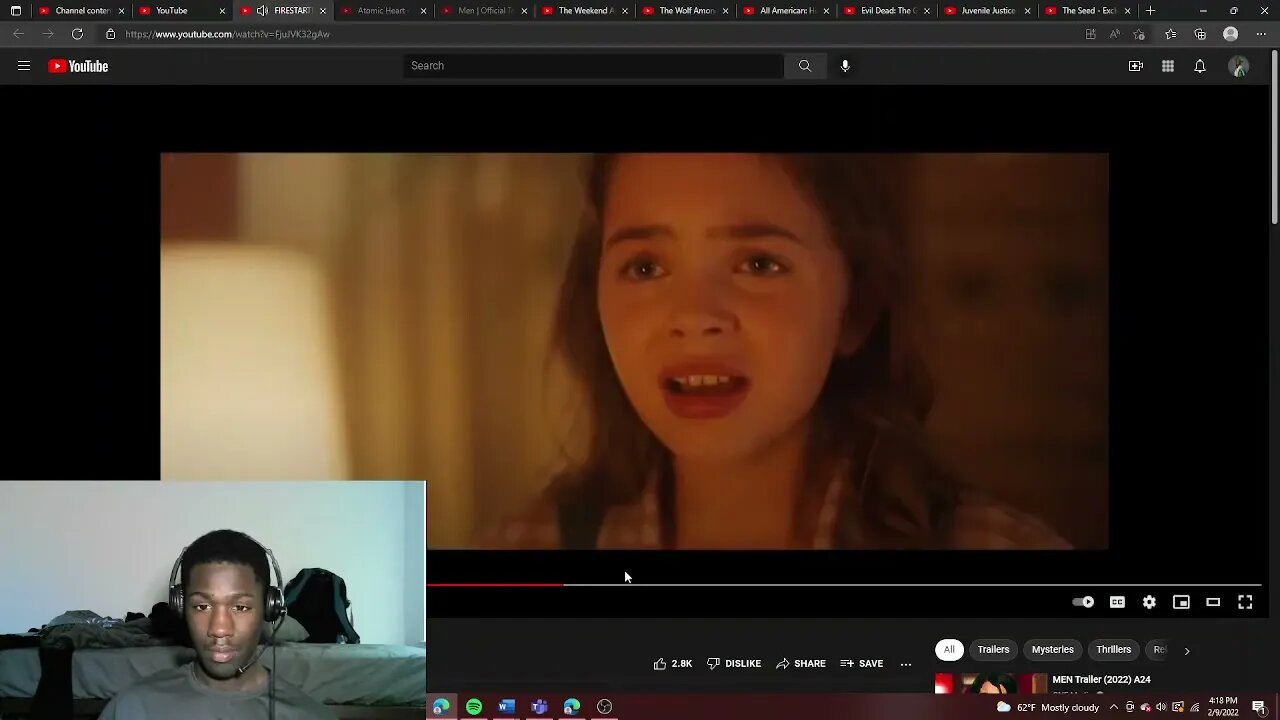This screenshot has height=720, width=1280.
Task: Click SAVE to playlist
Action: 862,664
